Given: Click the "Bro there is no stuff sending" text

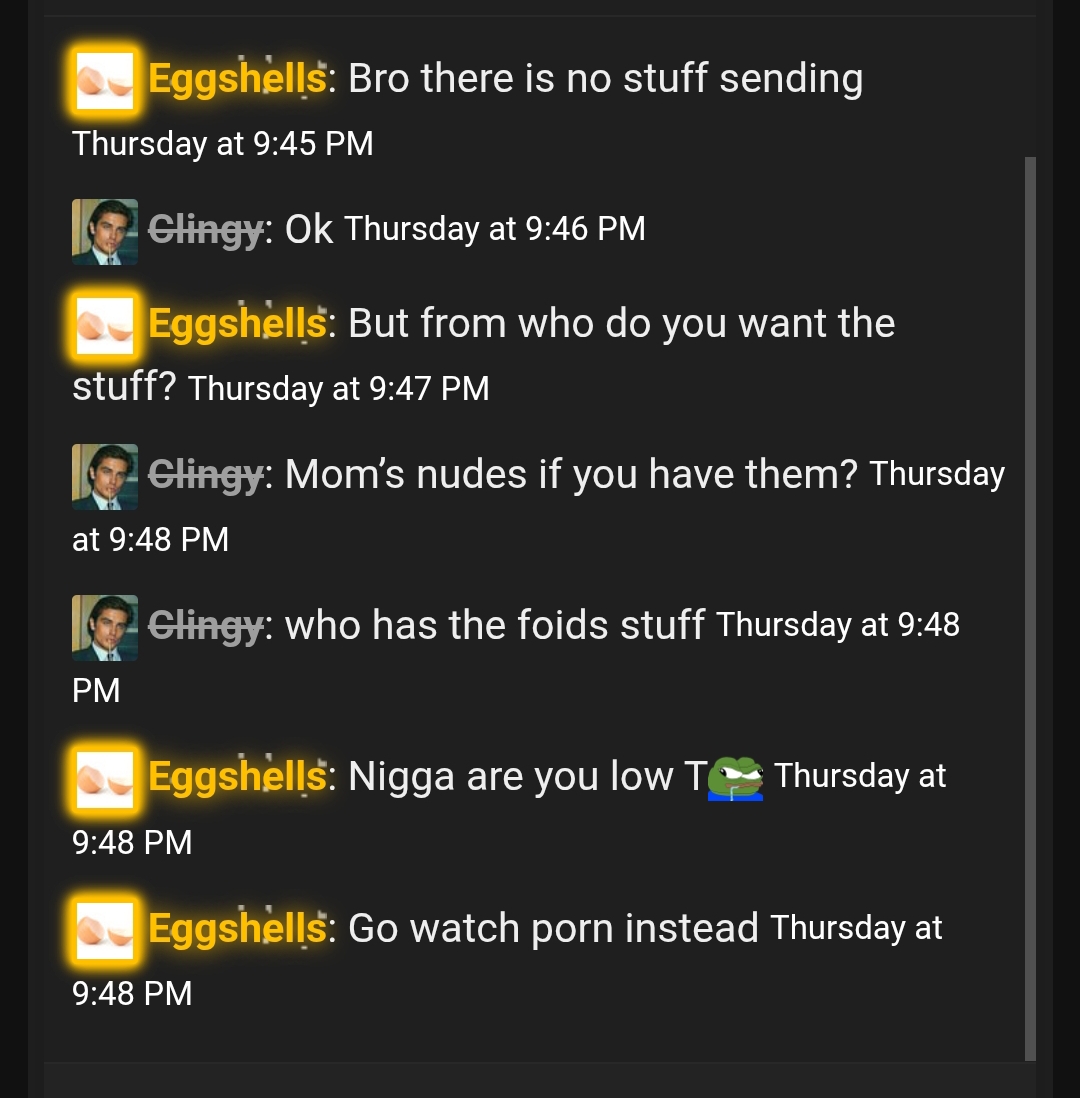Looking at the screenshot, I should pos(605,79).
